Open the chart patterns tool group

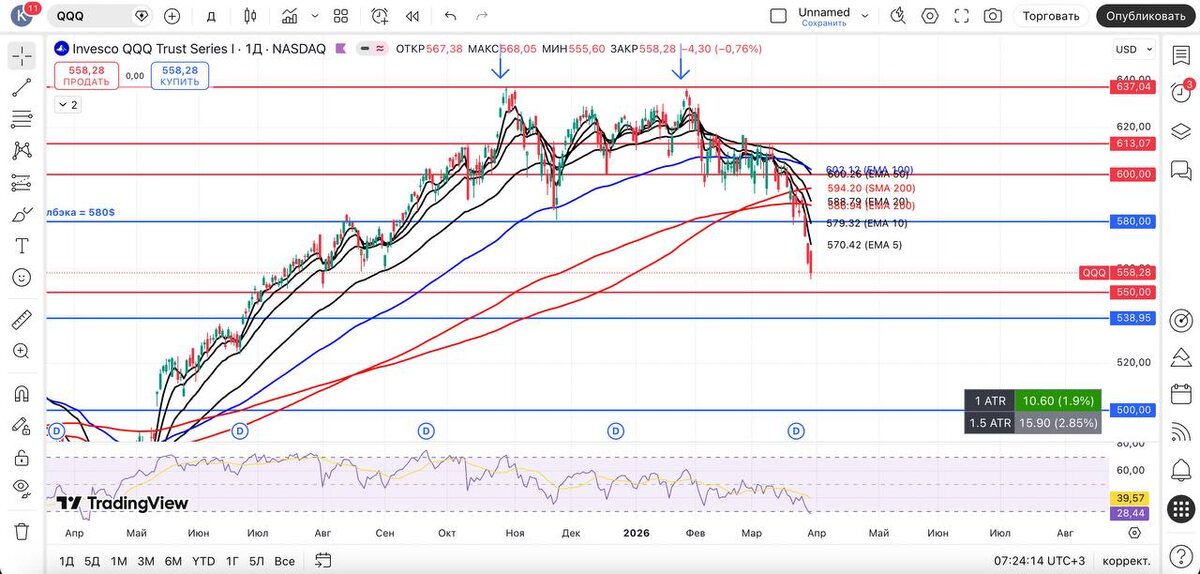22,151
